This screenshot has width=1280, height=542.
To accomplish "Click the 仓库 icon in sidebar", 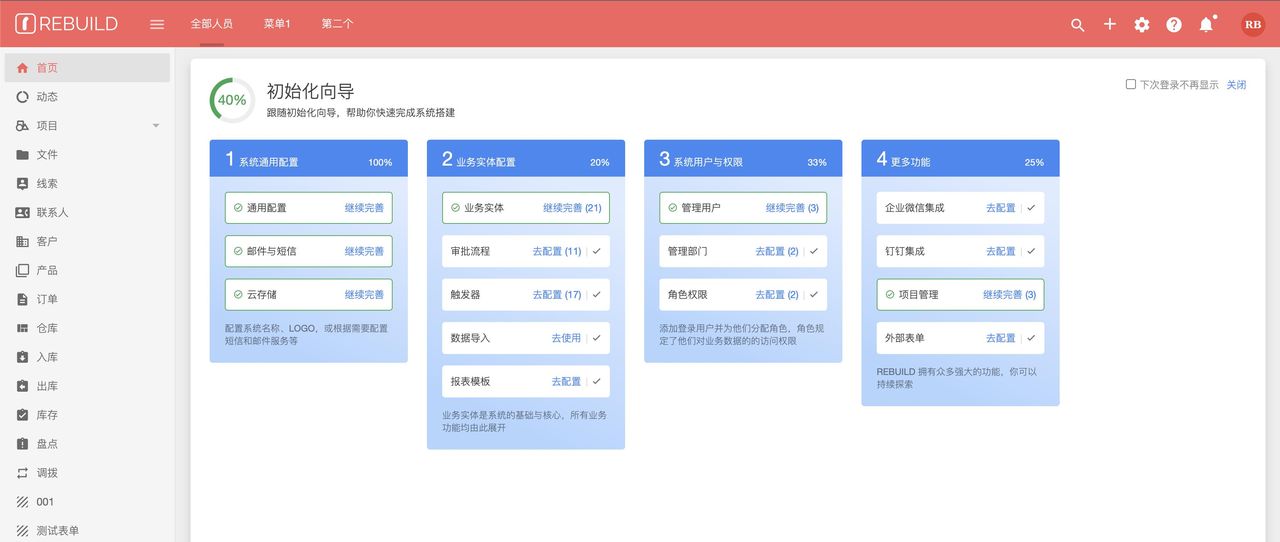I will [23, 328].
